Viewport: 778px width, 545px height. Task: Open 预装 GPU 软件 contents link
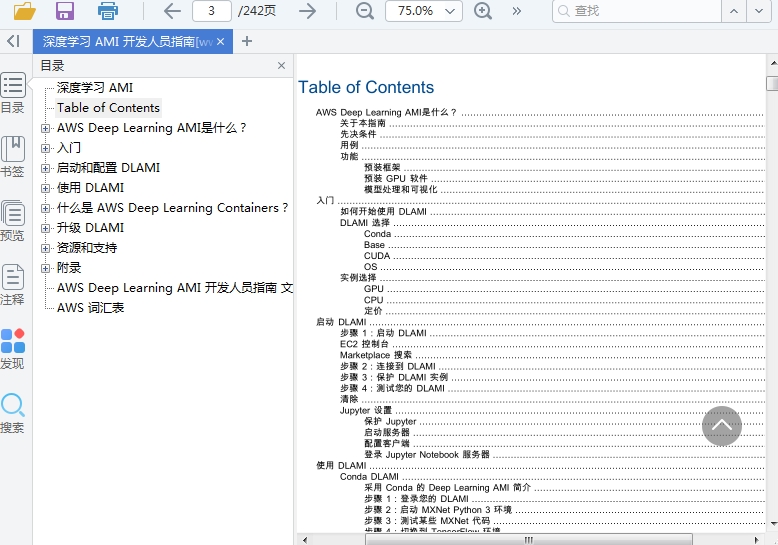(395, 178)
